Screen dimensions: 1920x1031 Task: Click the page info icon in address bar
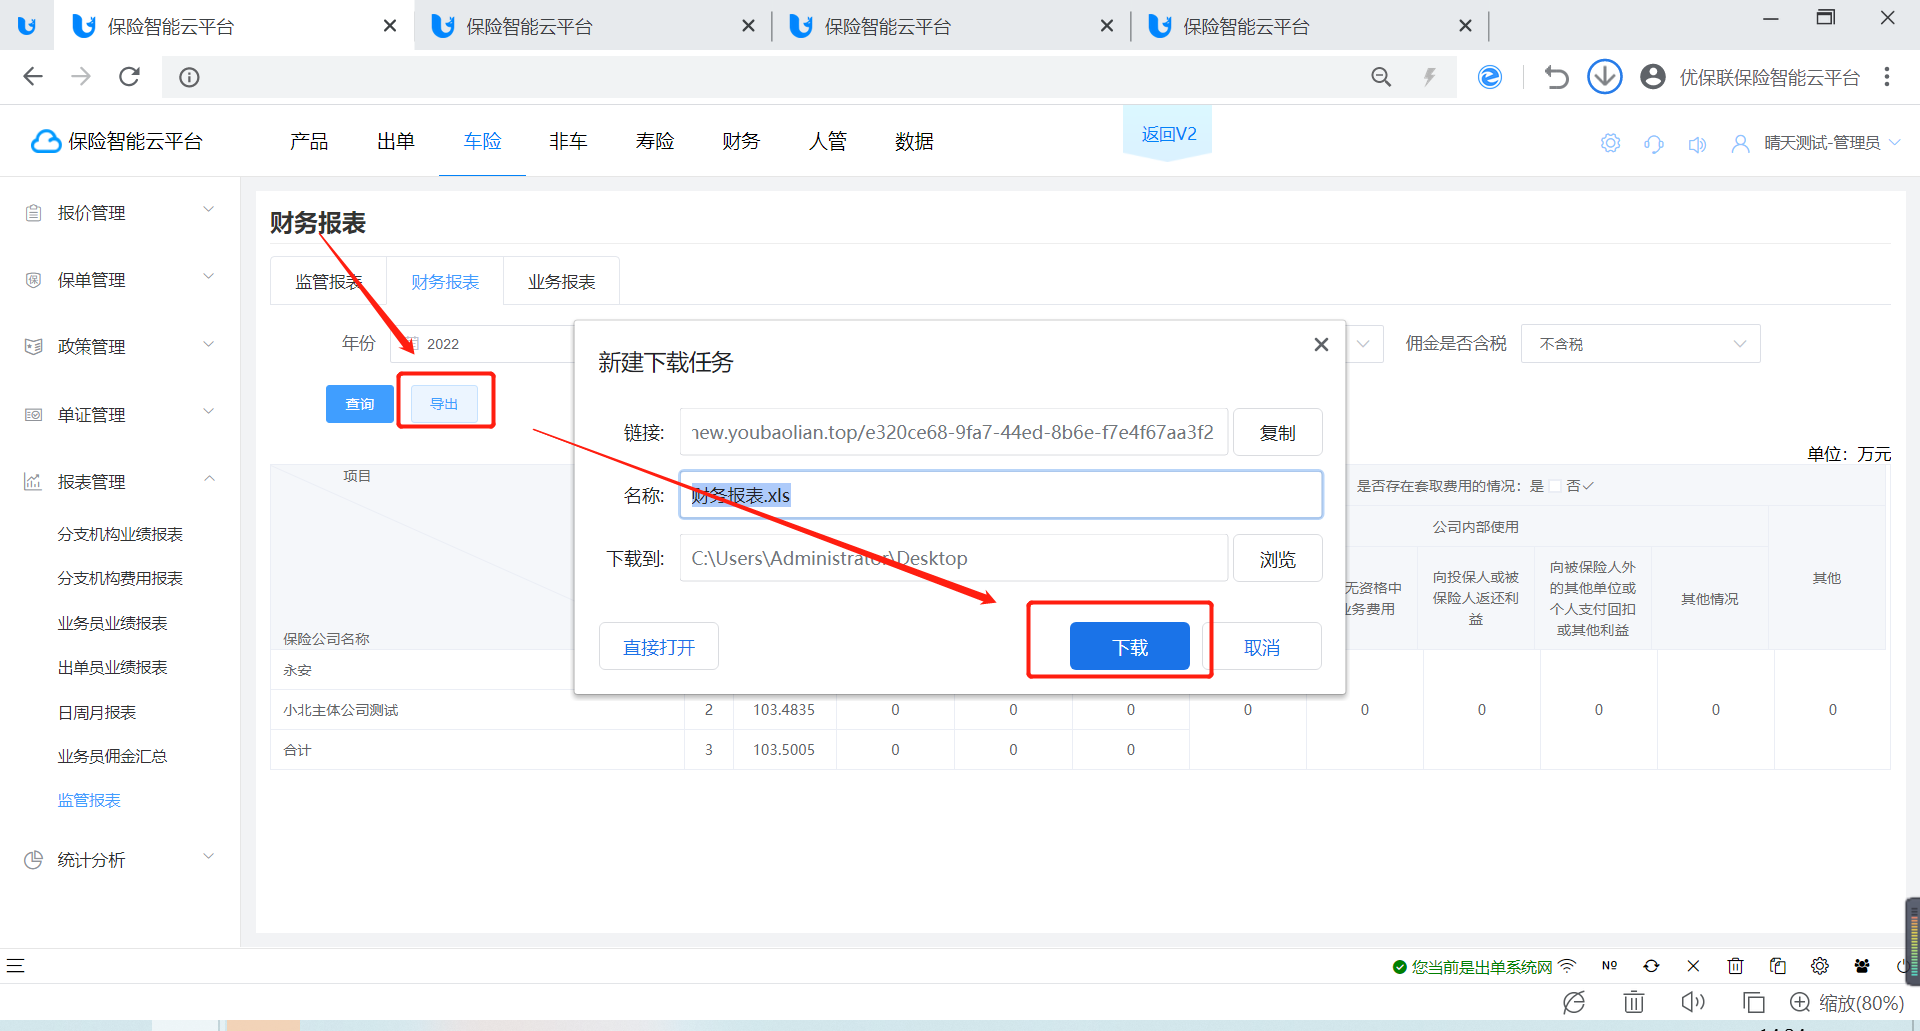(189, 77)
